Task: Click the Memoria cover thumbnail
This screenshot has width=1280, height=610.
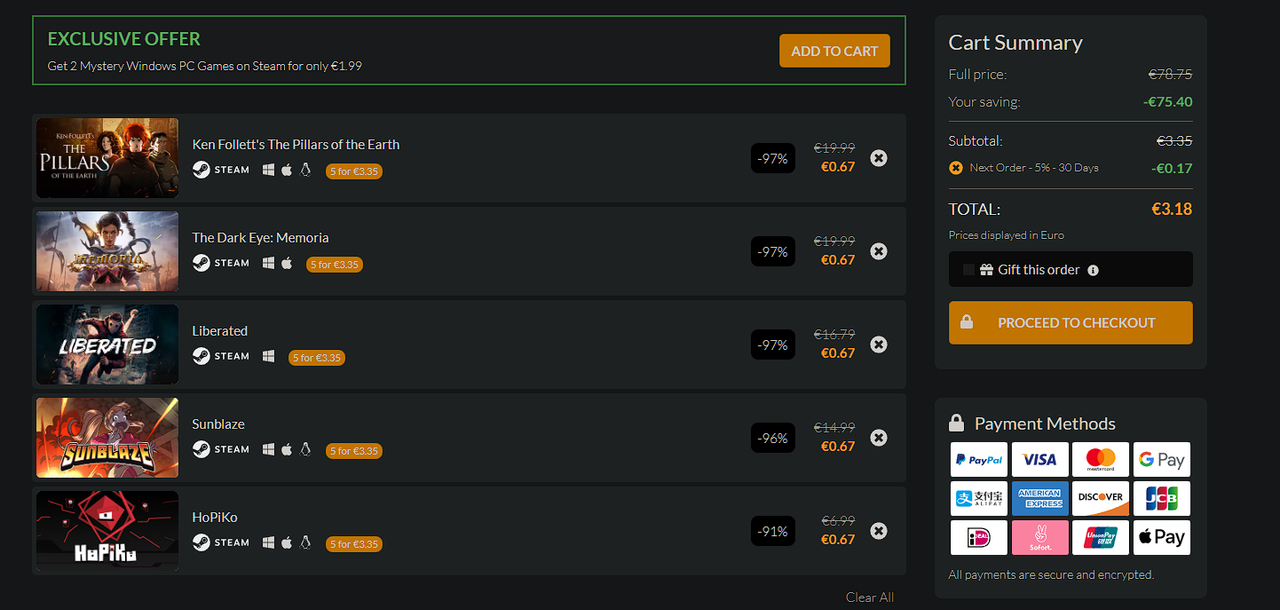Action: (x=107, y=251)
